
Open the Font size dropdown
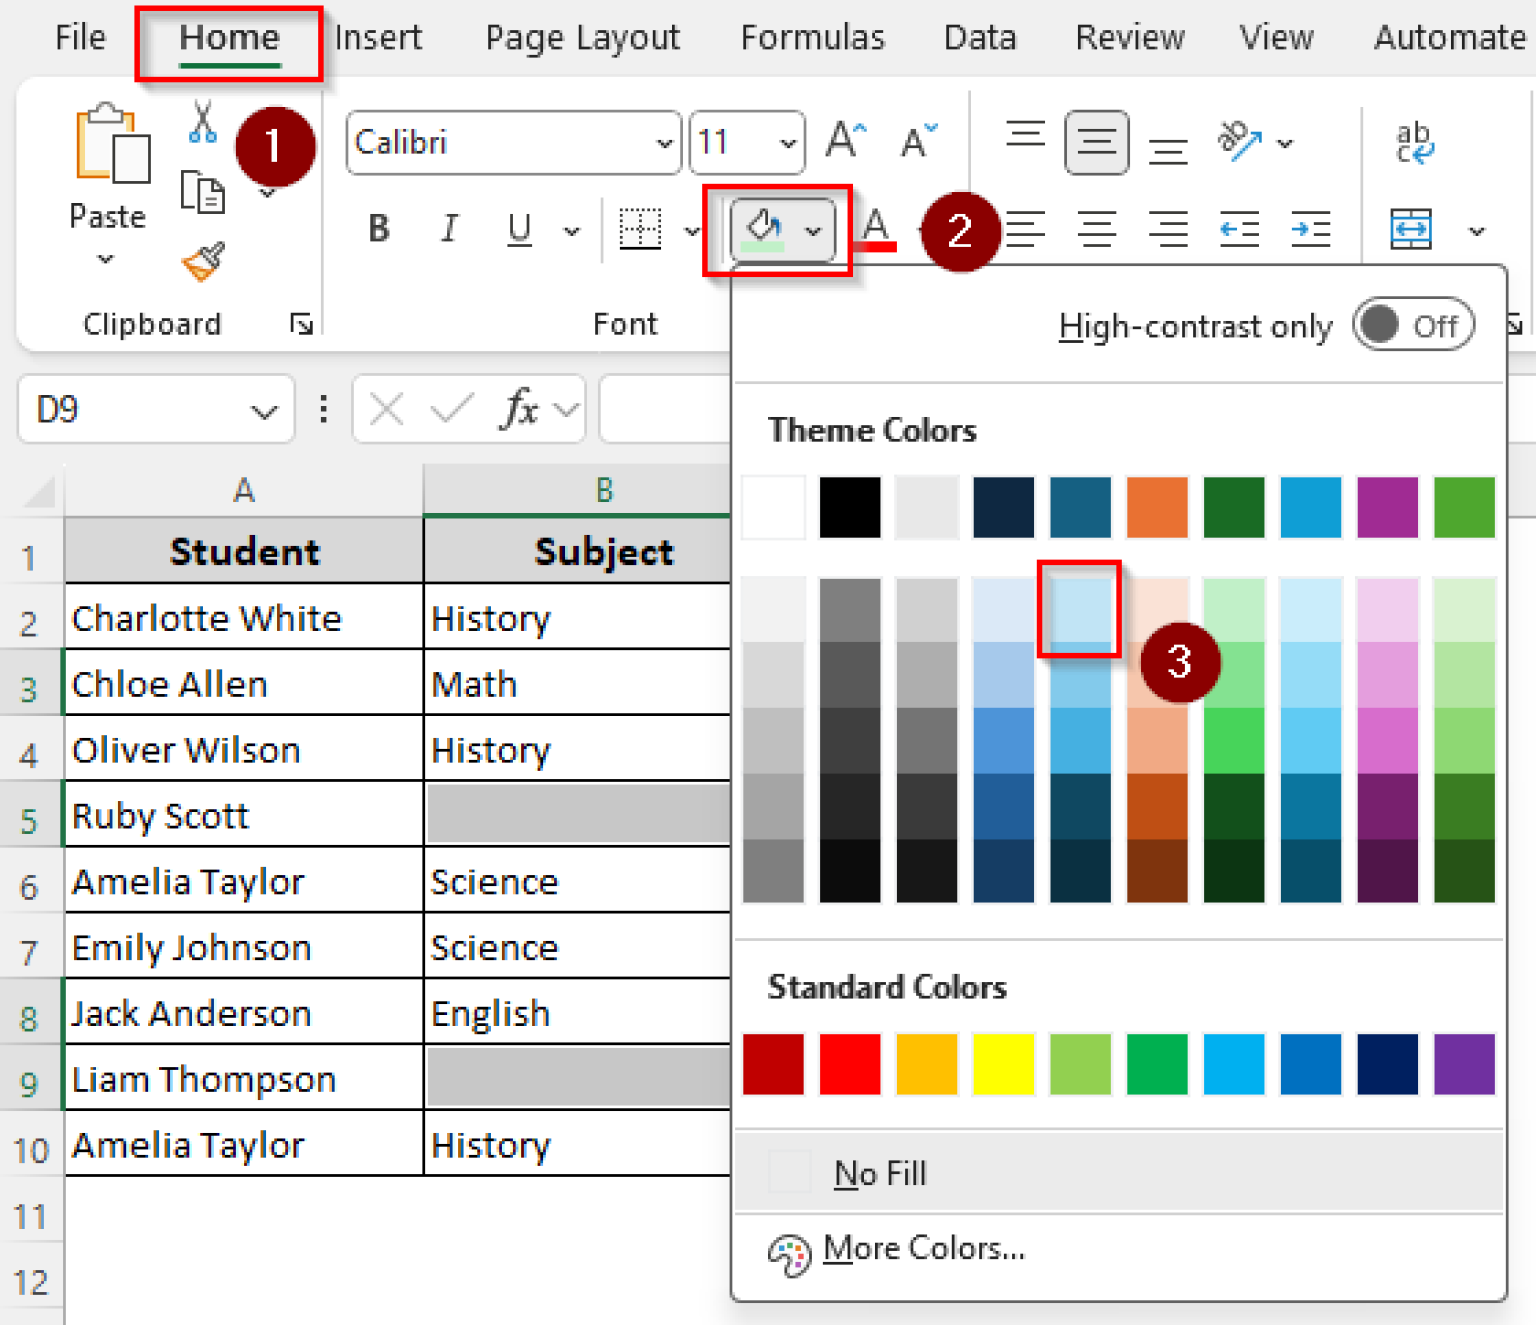click(788, 142)
